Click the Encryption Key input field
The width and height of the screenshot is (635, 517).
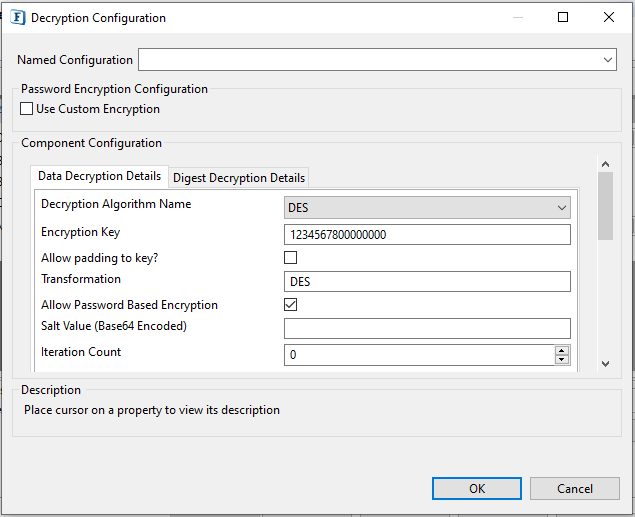(427, 235)
